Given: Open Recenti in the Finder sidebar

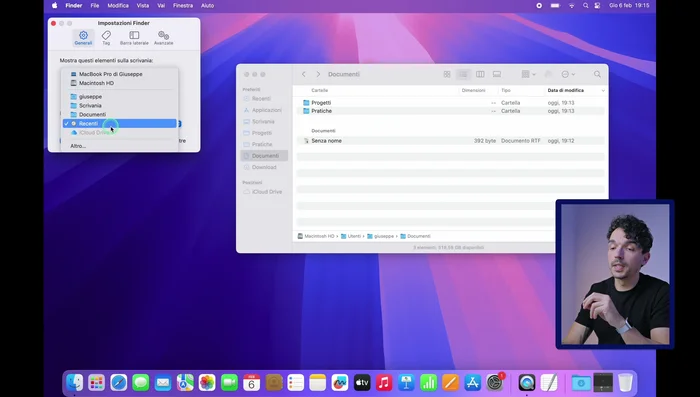Looking at the screenshot, I should coord(264,99).
